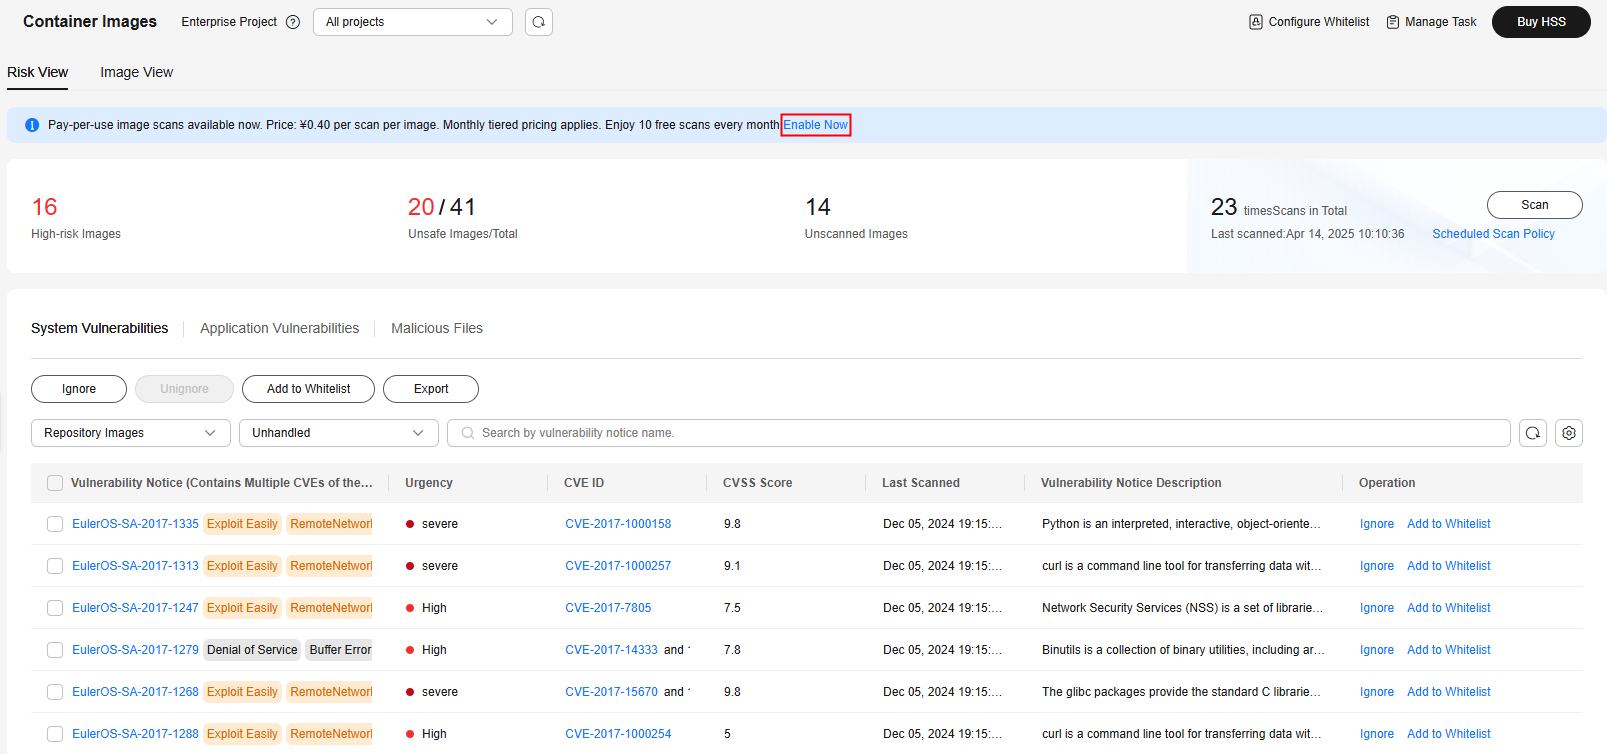Image resolution: width=1607 pixels, height=754 pixels.
Task: Check the EulerOS-SA-2017-1279 row
Action: tap(55, 650)
